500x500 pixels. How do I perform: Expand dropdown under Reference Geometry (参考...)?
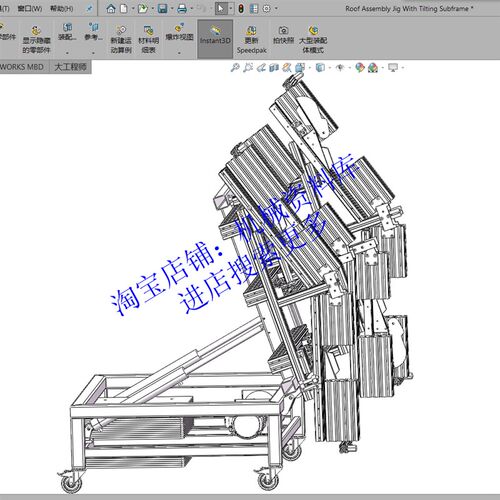tap(93, 53)
